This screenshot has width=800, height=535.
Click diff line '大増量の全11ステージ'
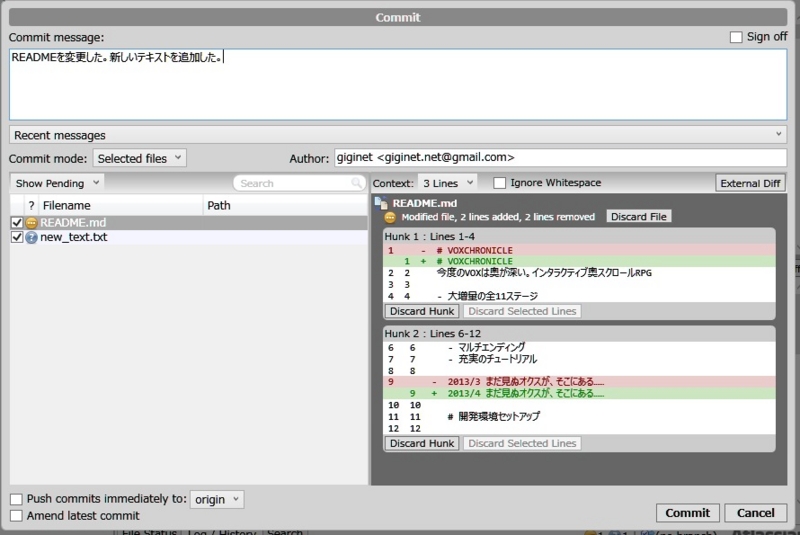tap(579, 296)
